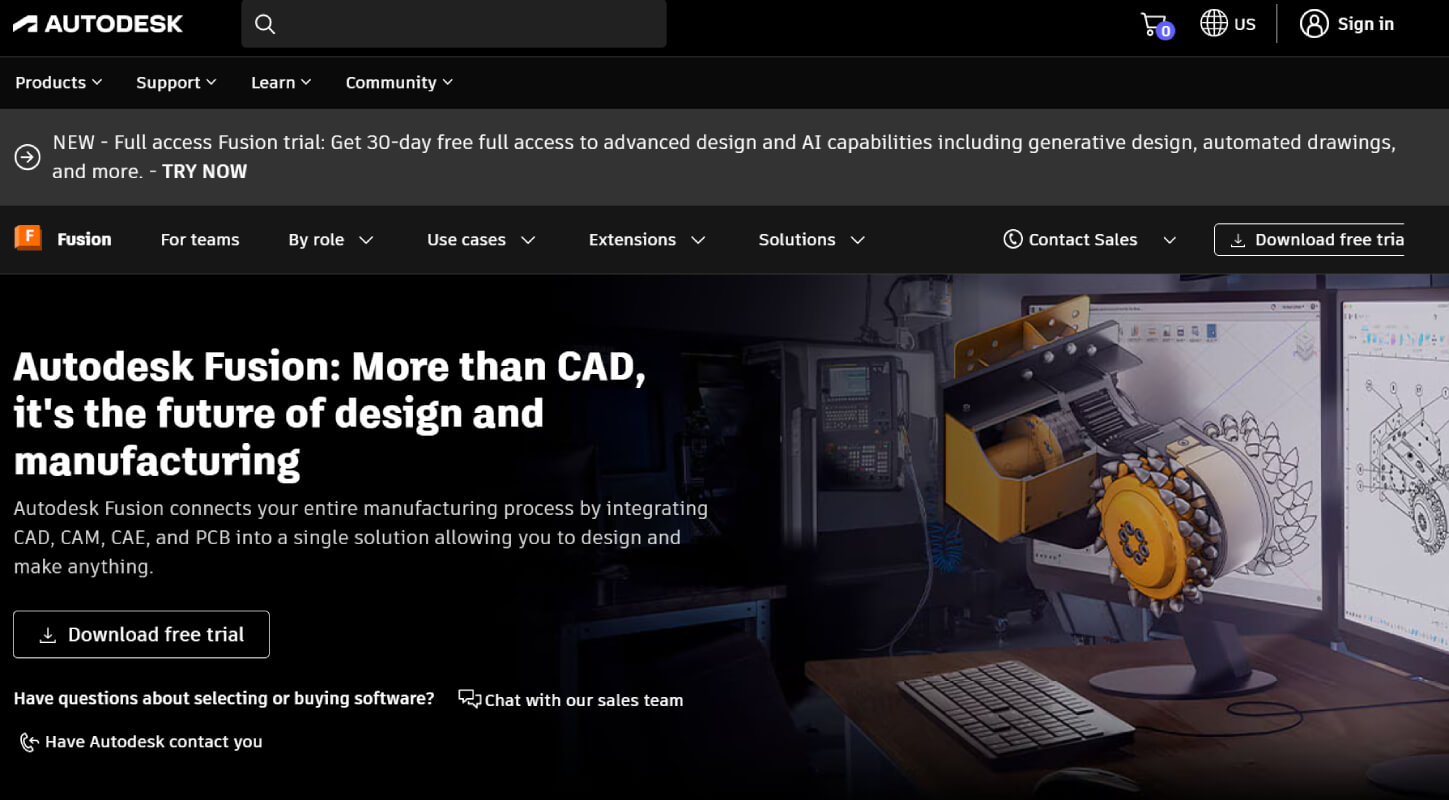Click the Autodesk logo

coord(98,24)
